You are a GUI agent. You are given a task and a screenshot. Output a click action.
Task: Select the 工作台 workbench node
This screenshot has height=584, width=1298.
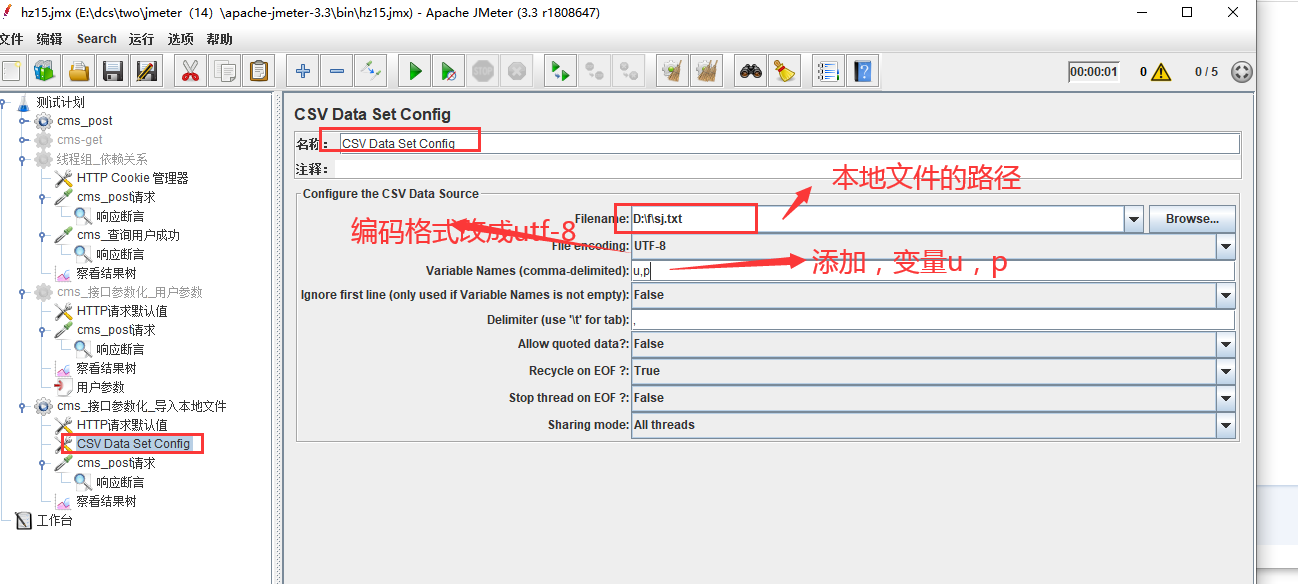click(55, 520)
